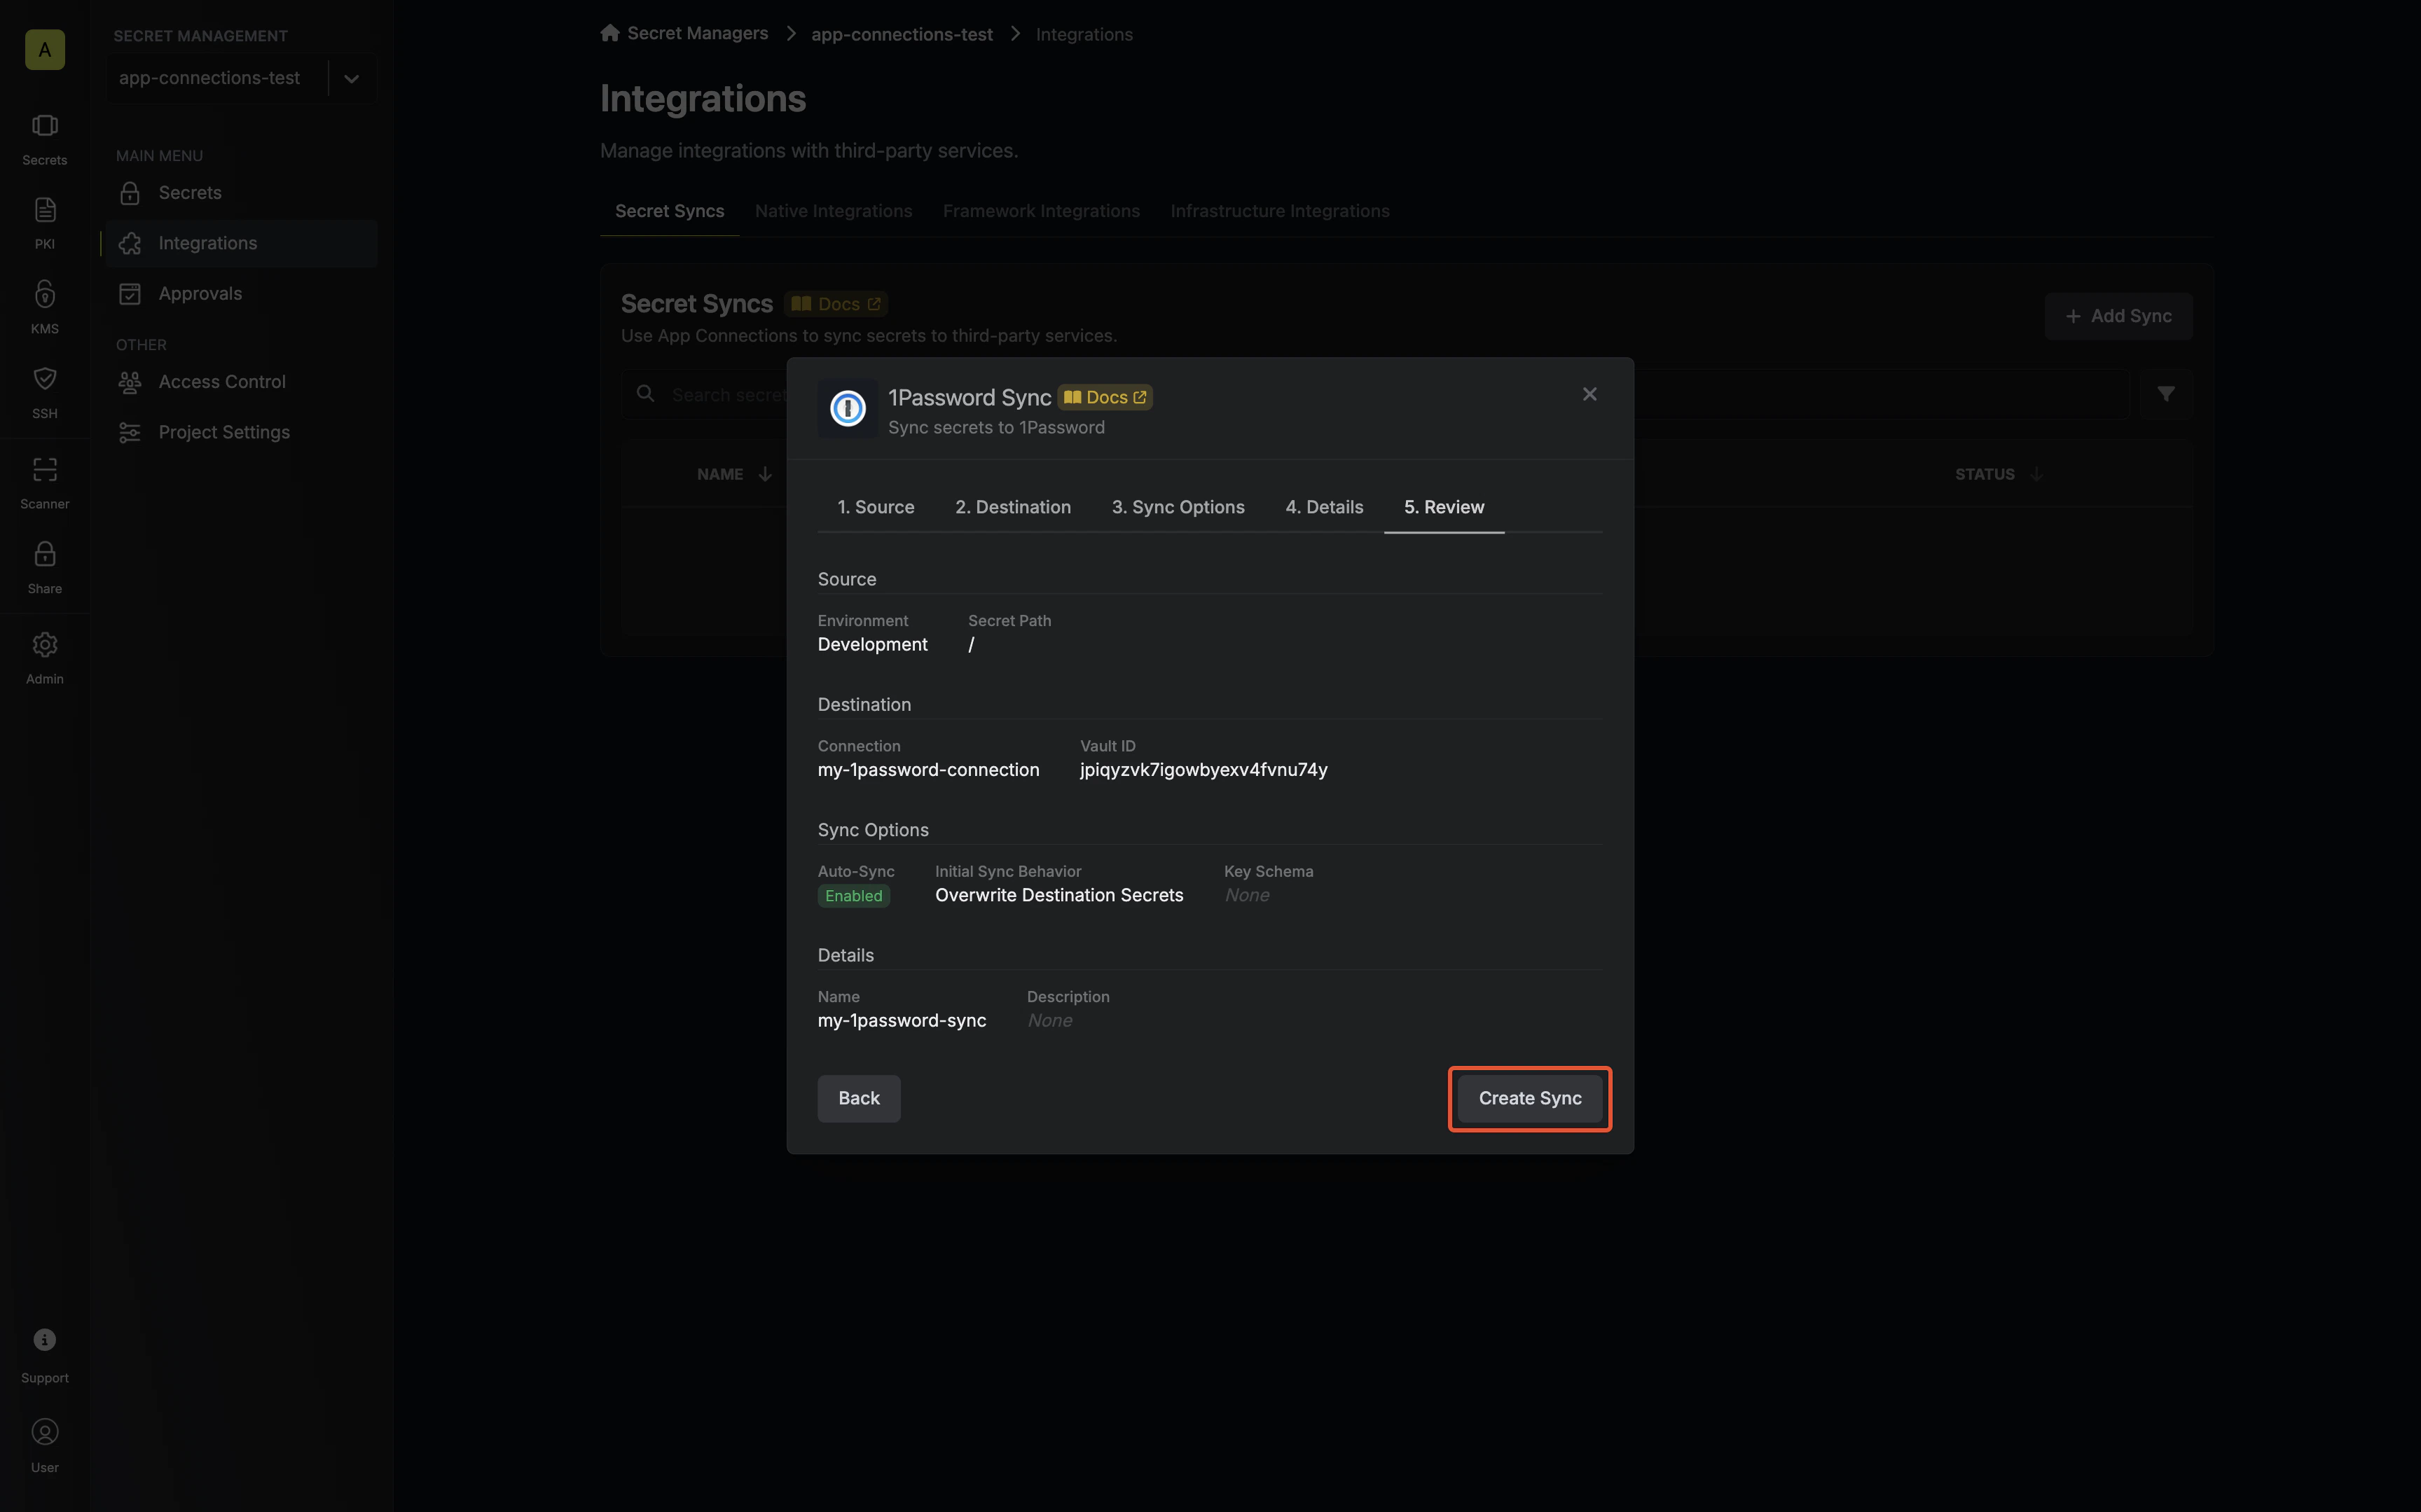Click the 1Password logo in dialog
The width and height of the screenshot is (2421, 1512).
coord(847,408)
